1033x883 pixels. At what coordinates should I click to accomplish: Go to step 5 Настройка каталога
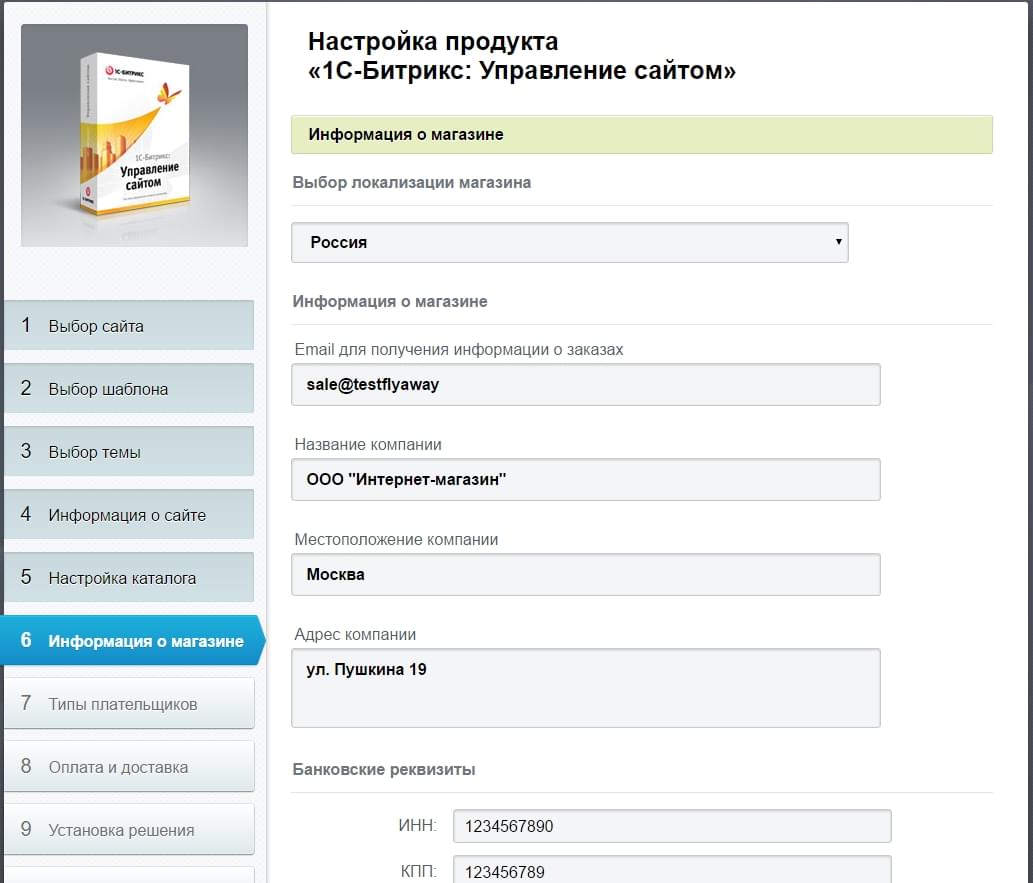(x=129, y=577)
